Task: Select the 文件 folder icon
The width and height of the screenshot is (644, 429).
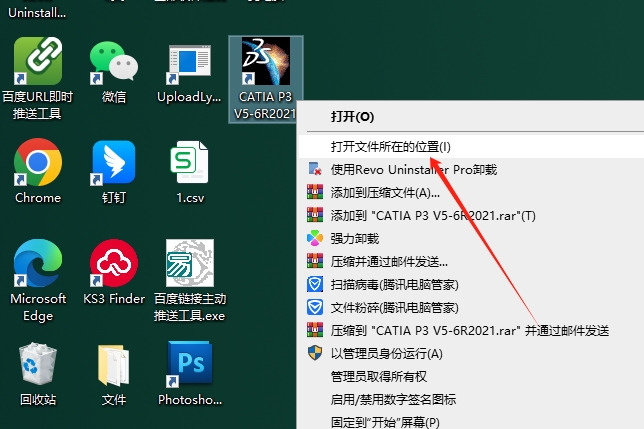Action: coord(113,367)
